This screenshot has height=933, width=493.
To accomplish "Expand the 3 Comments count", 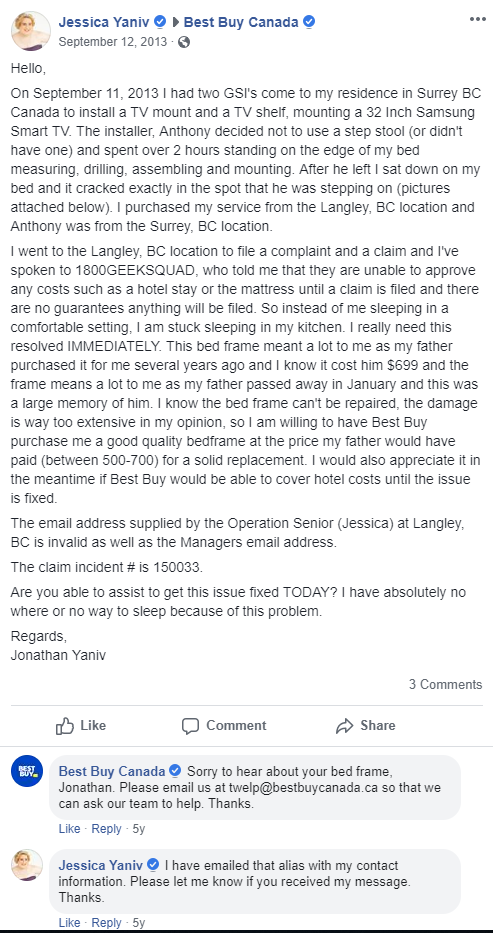I will (445, 684).
